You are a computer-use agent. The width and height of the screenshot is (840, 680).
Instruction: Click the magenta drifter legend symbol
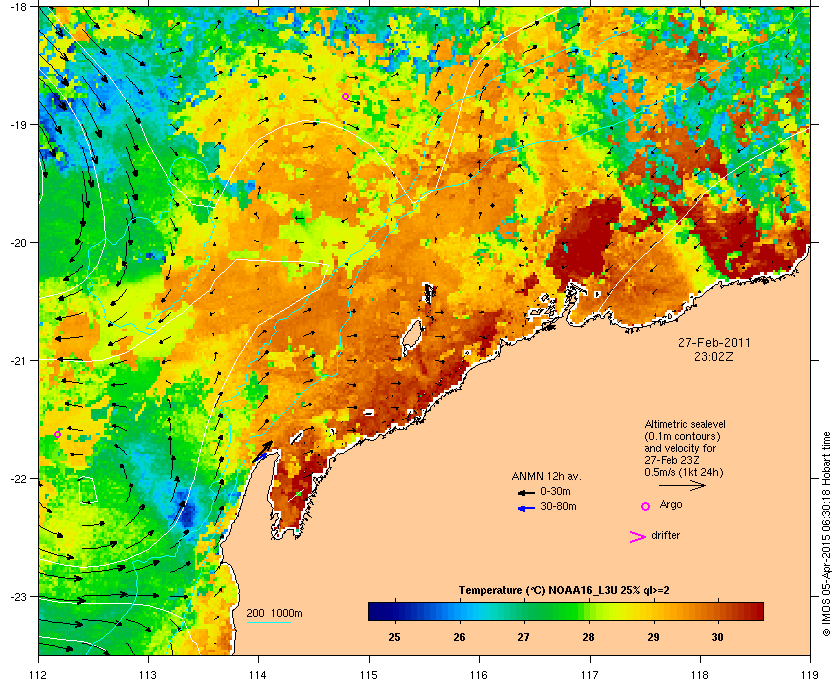[637, 537]
